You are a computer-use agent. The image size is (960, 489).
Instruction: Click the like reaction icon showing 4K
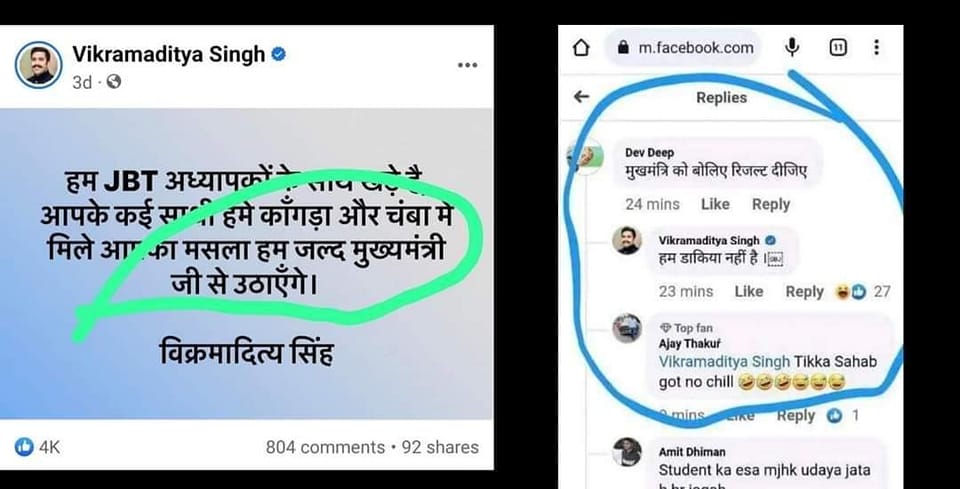click(25, 446)
